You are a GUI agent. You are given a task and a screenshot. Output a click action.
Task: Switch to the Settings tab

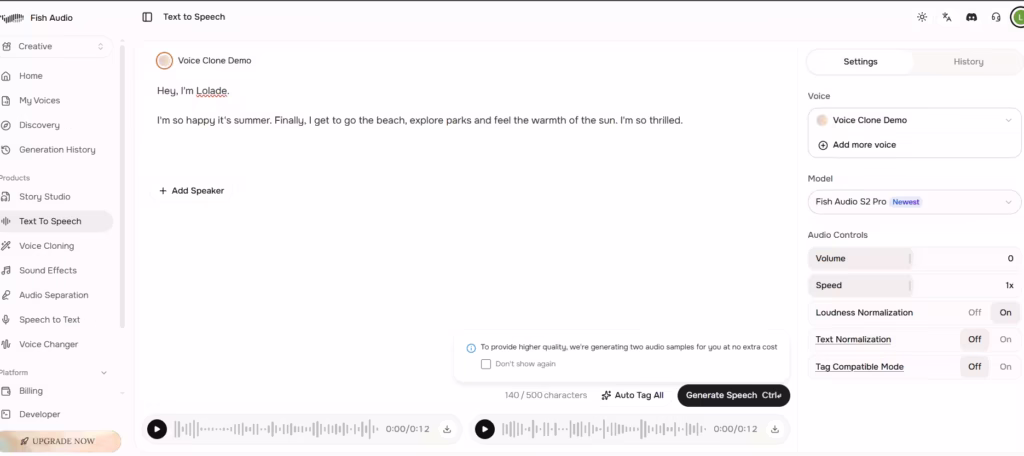pos(860,61)
